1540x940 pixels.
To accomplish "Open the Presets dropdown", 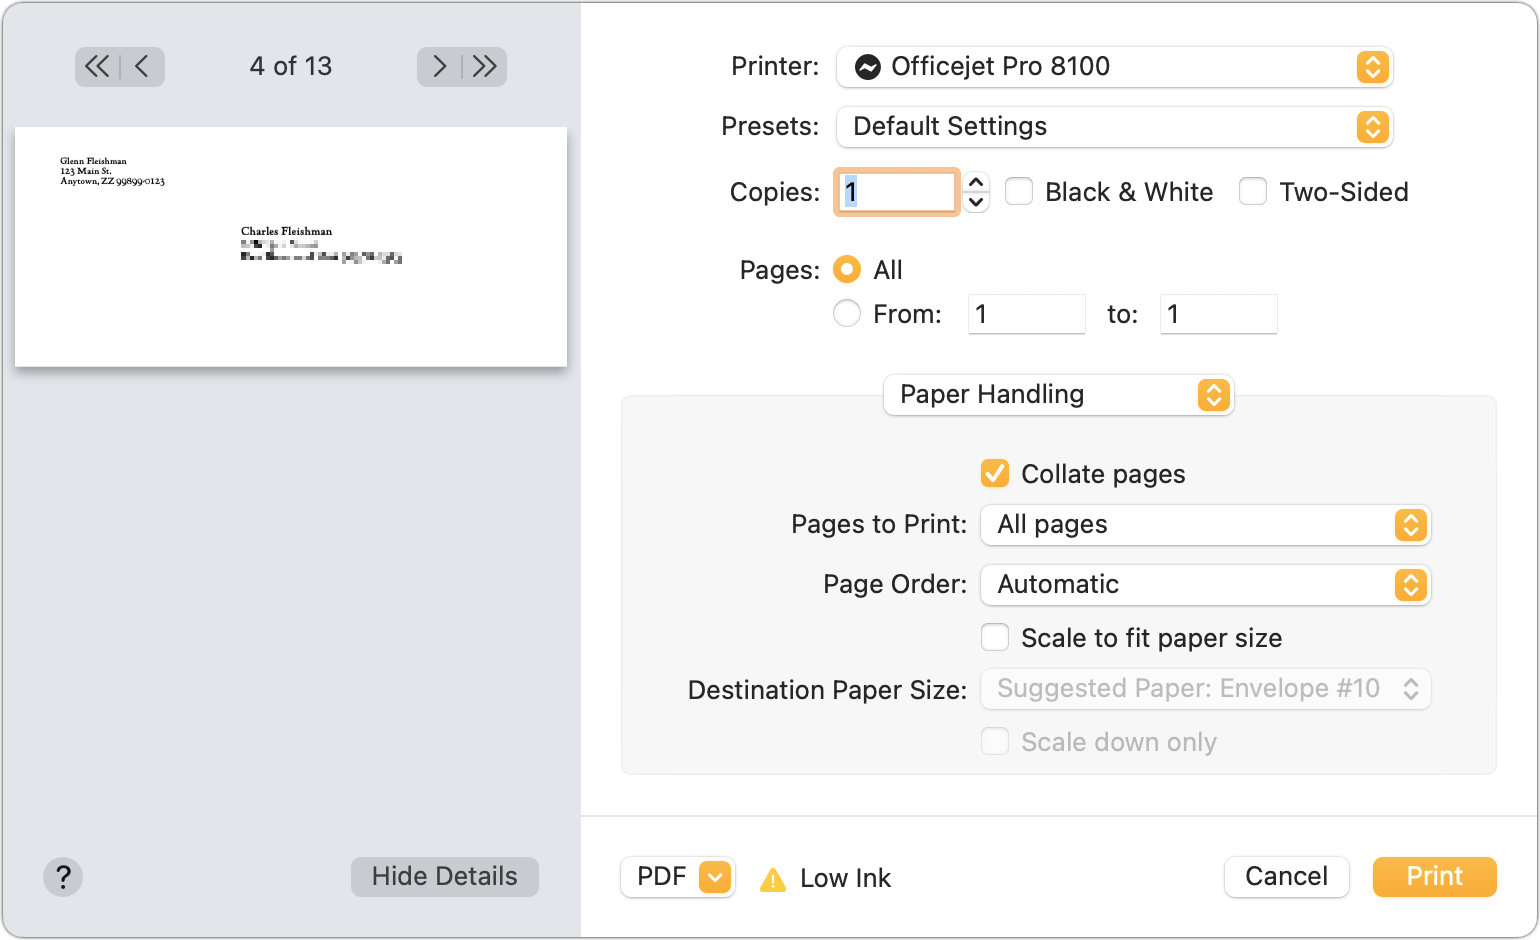I will click(1113, 127).
